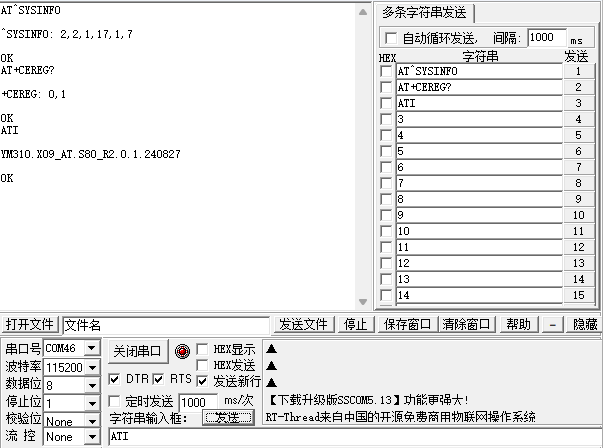Click the SSCOM5.13 upgrade download link
The height and width of the screenshot is (448, 603).
click(x=367, y=400)
